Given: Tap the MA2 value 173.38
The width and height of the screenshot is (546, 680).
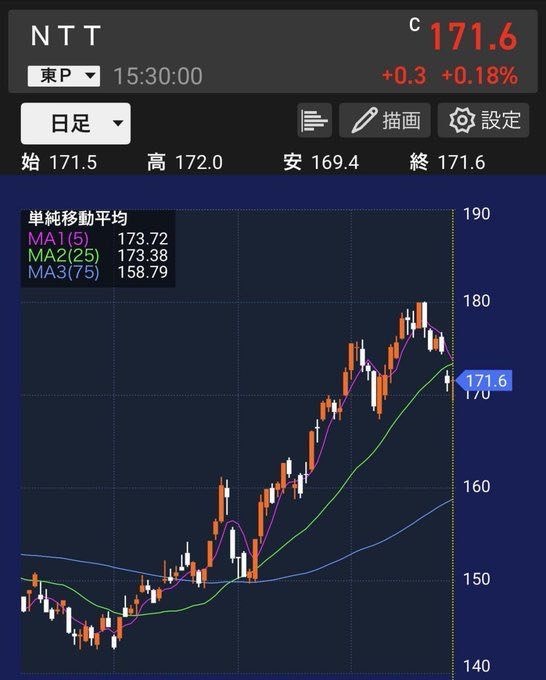Looking at the screenshot, I should tap(143, 255).
